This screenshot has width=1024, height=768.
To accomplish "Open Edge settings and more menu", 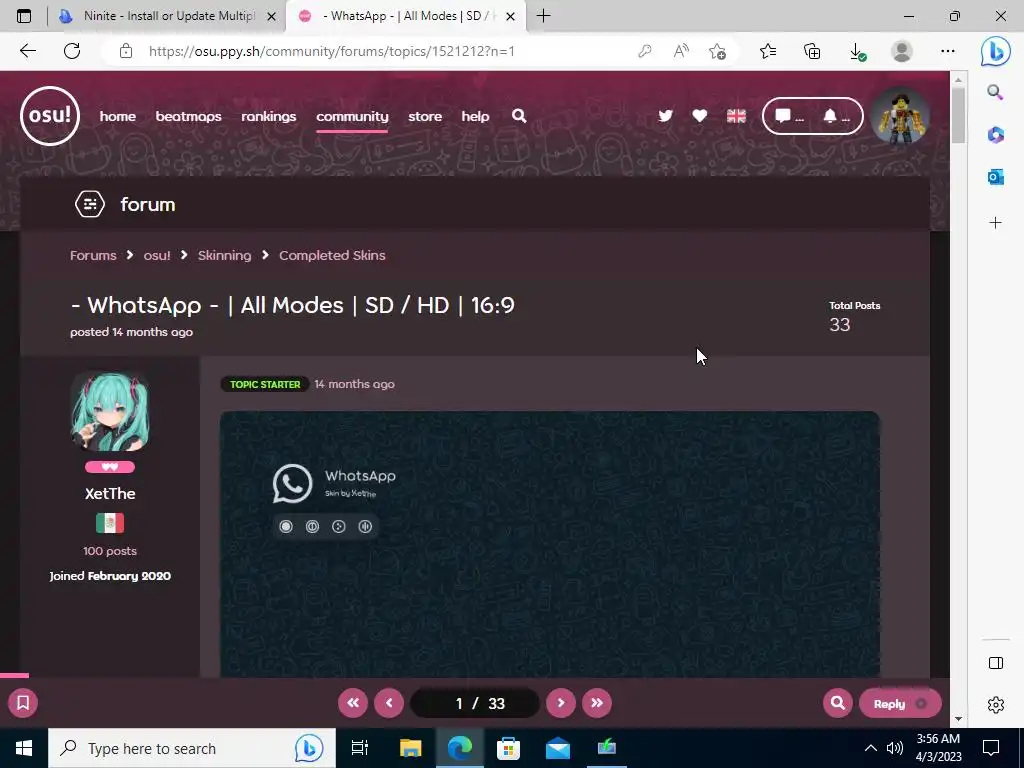I will point(948,51).
